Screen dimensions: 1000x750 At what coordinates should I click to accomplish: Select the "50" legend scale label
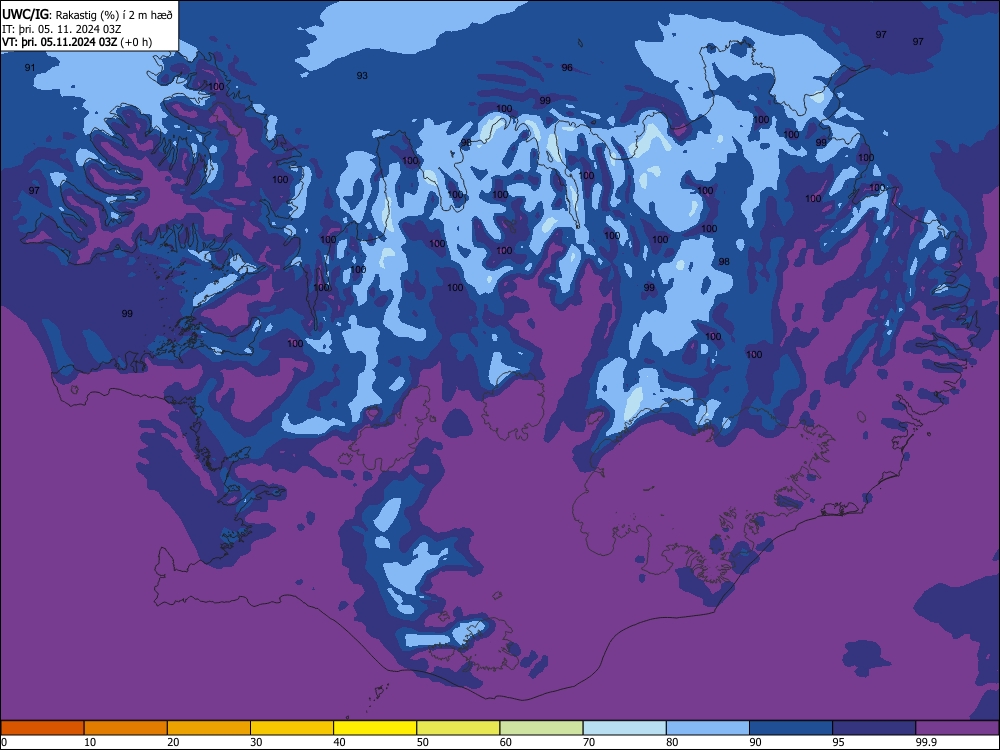coord(423,742)
